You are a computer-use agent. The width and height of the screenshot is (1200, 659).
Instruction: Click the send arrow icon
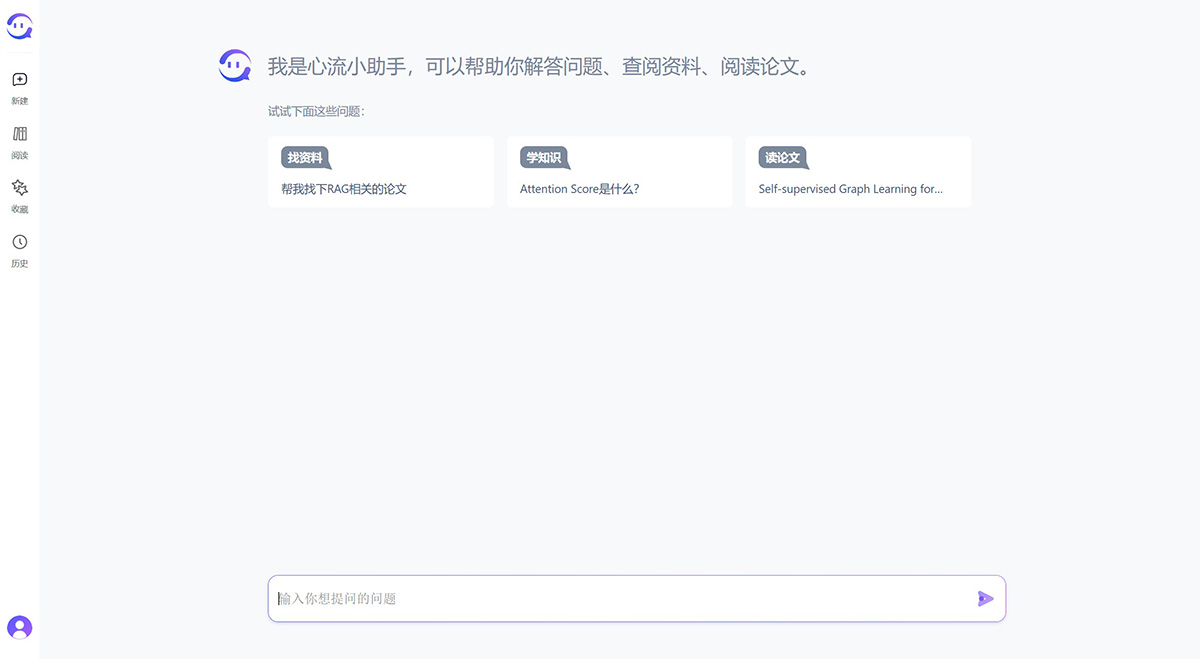coord(986,598)
